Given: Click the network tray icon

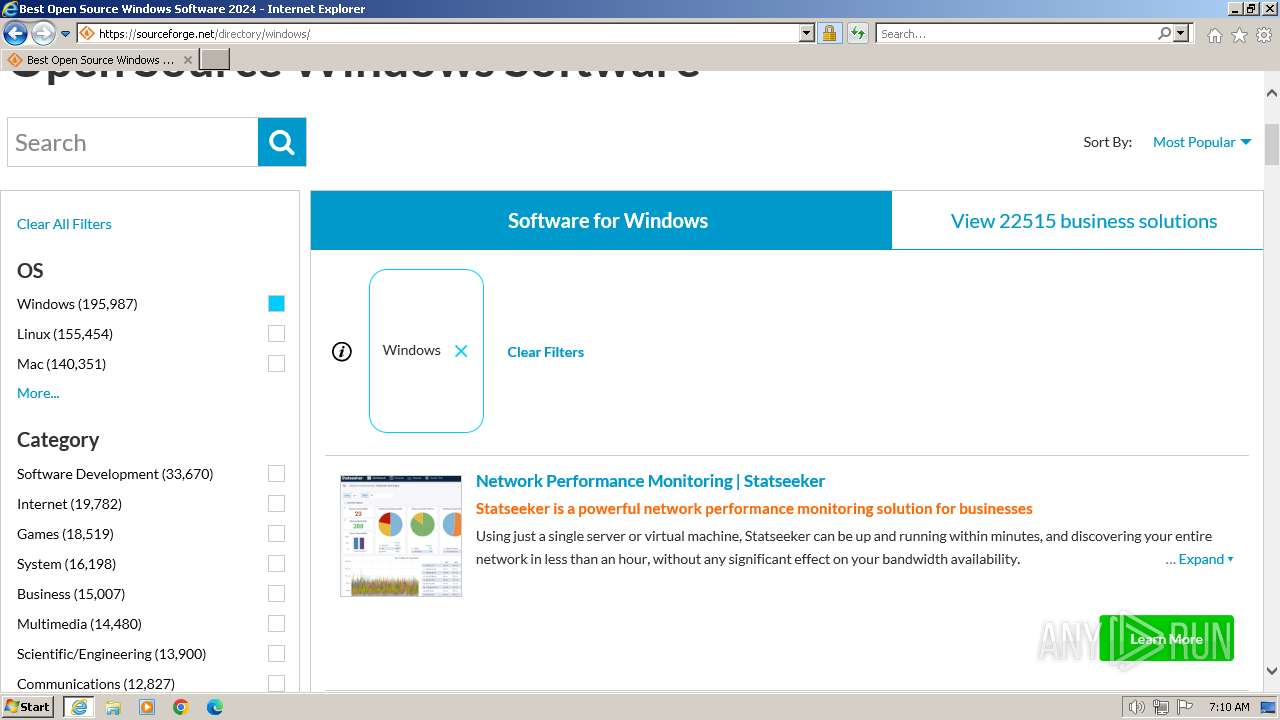Looking at the screenshot, I should pos(1161,707).
